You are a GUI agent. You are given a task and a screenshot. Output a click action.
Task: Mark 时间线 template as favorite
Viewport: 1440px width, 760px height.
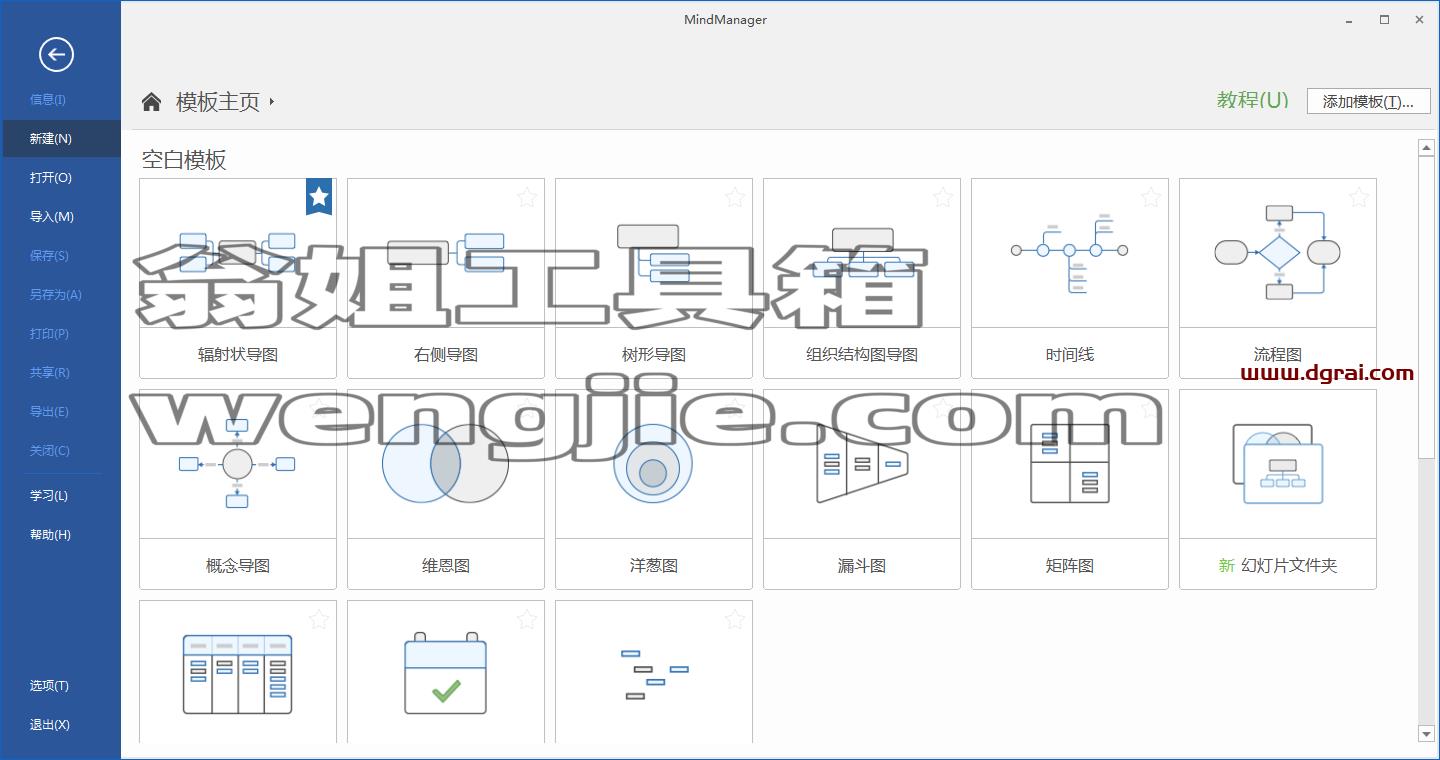[1151, 198]
